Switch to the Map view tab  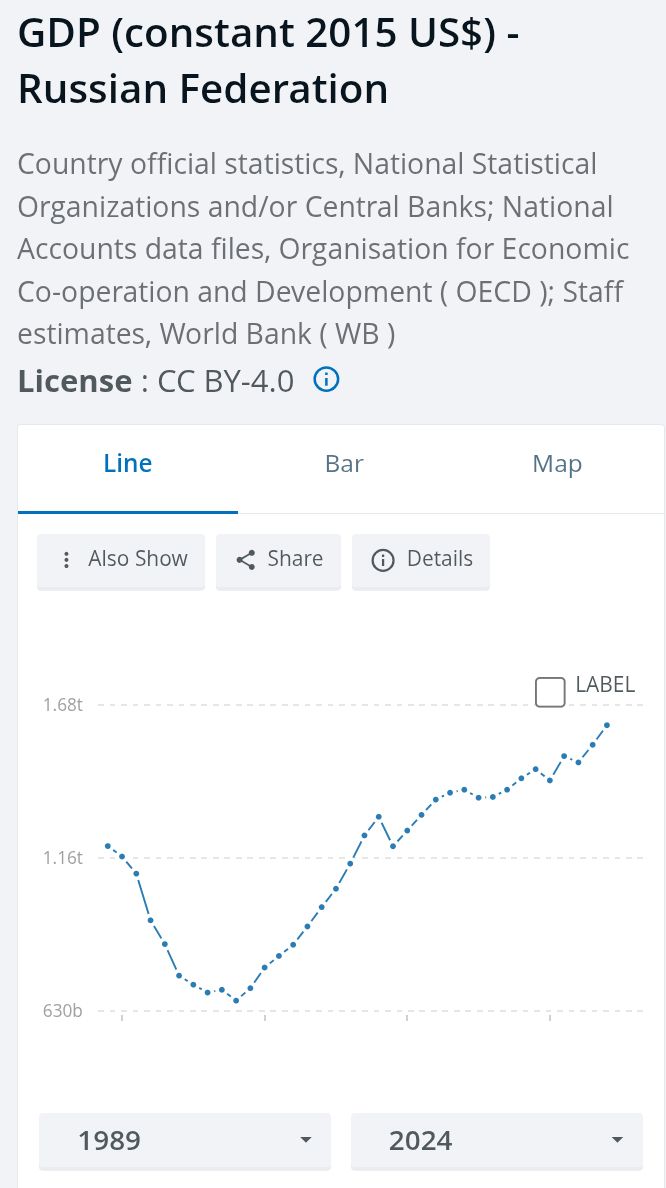tap(557, 464)
